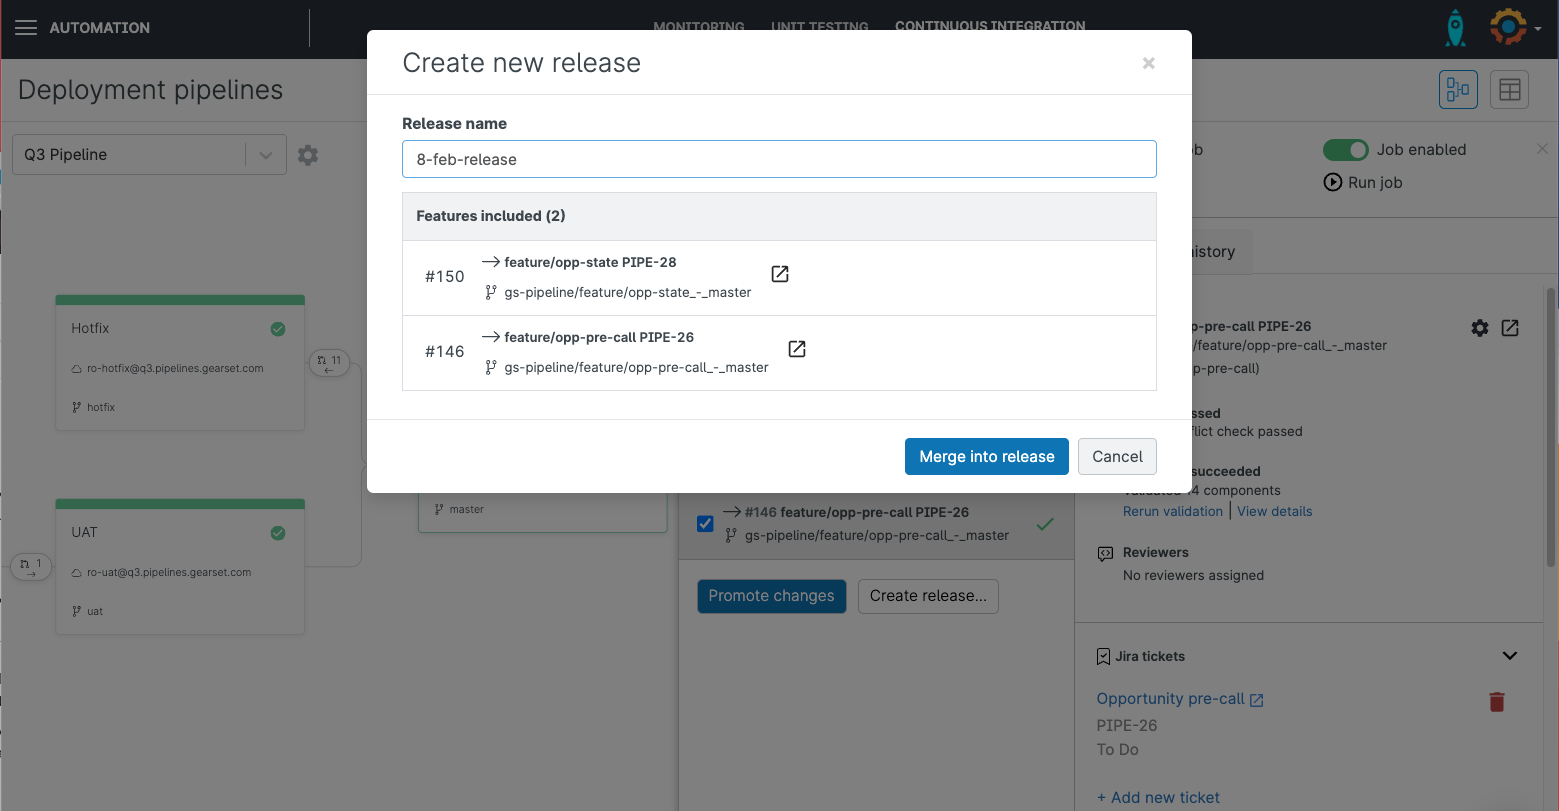Open external link for feature/opp-pre-call PIPE-26
Viewport: 1559px width, 811px height.
(797, 349)
